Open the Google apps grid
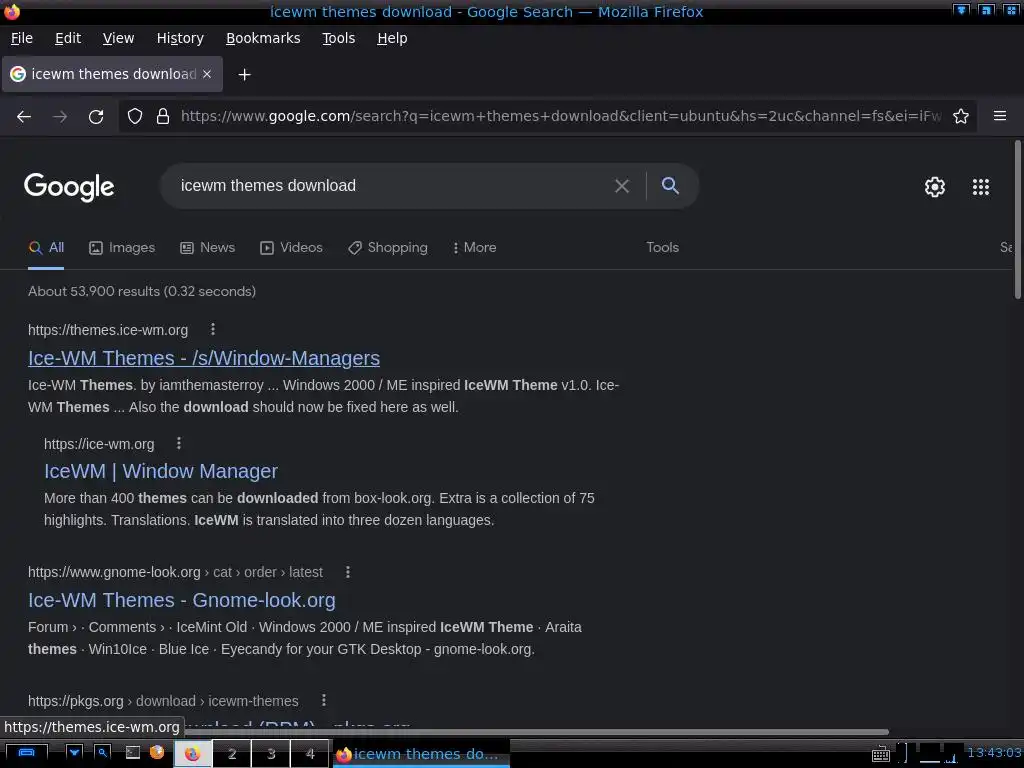The image size is (1024, 768). pyautogui.click(x=981, y=187)
